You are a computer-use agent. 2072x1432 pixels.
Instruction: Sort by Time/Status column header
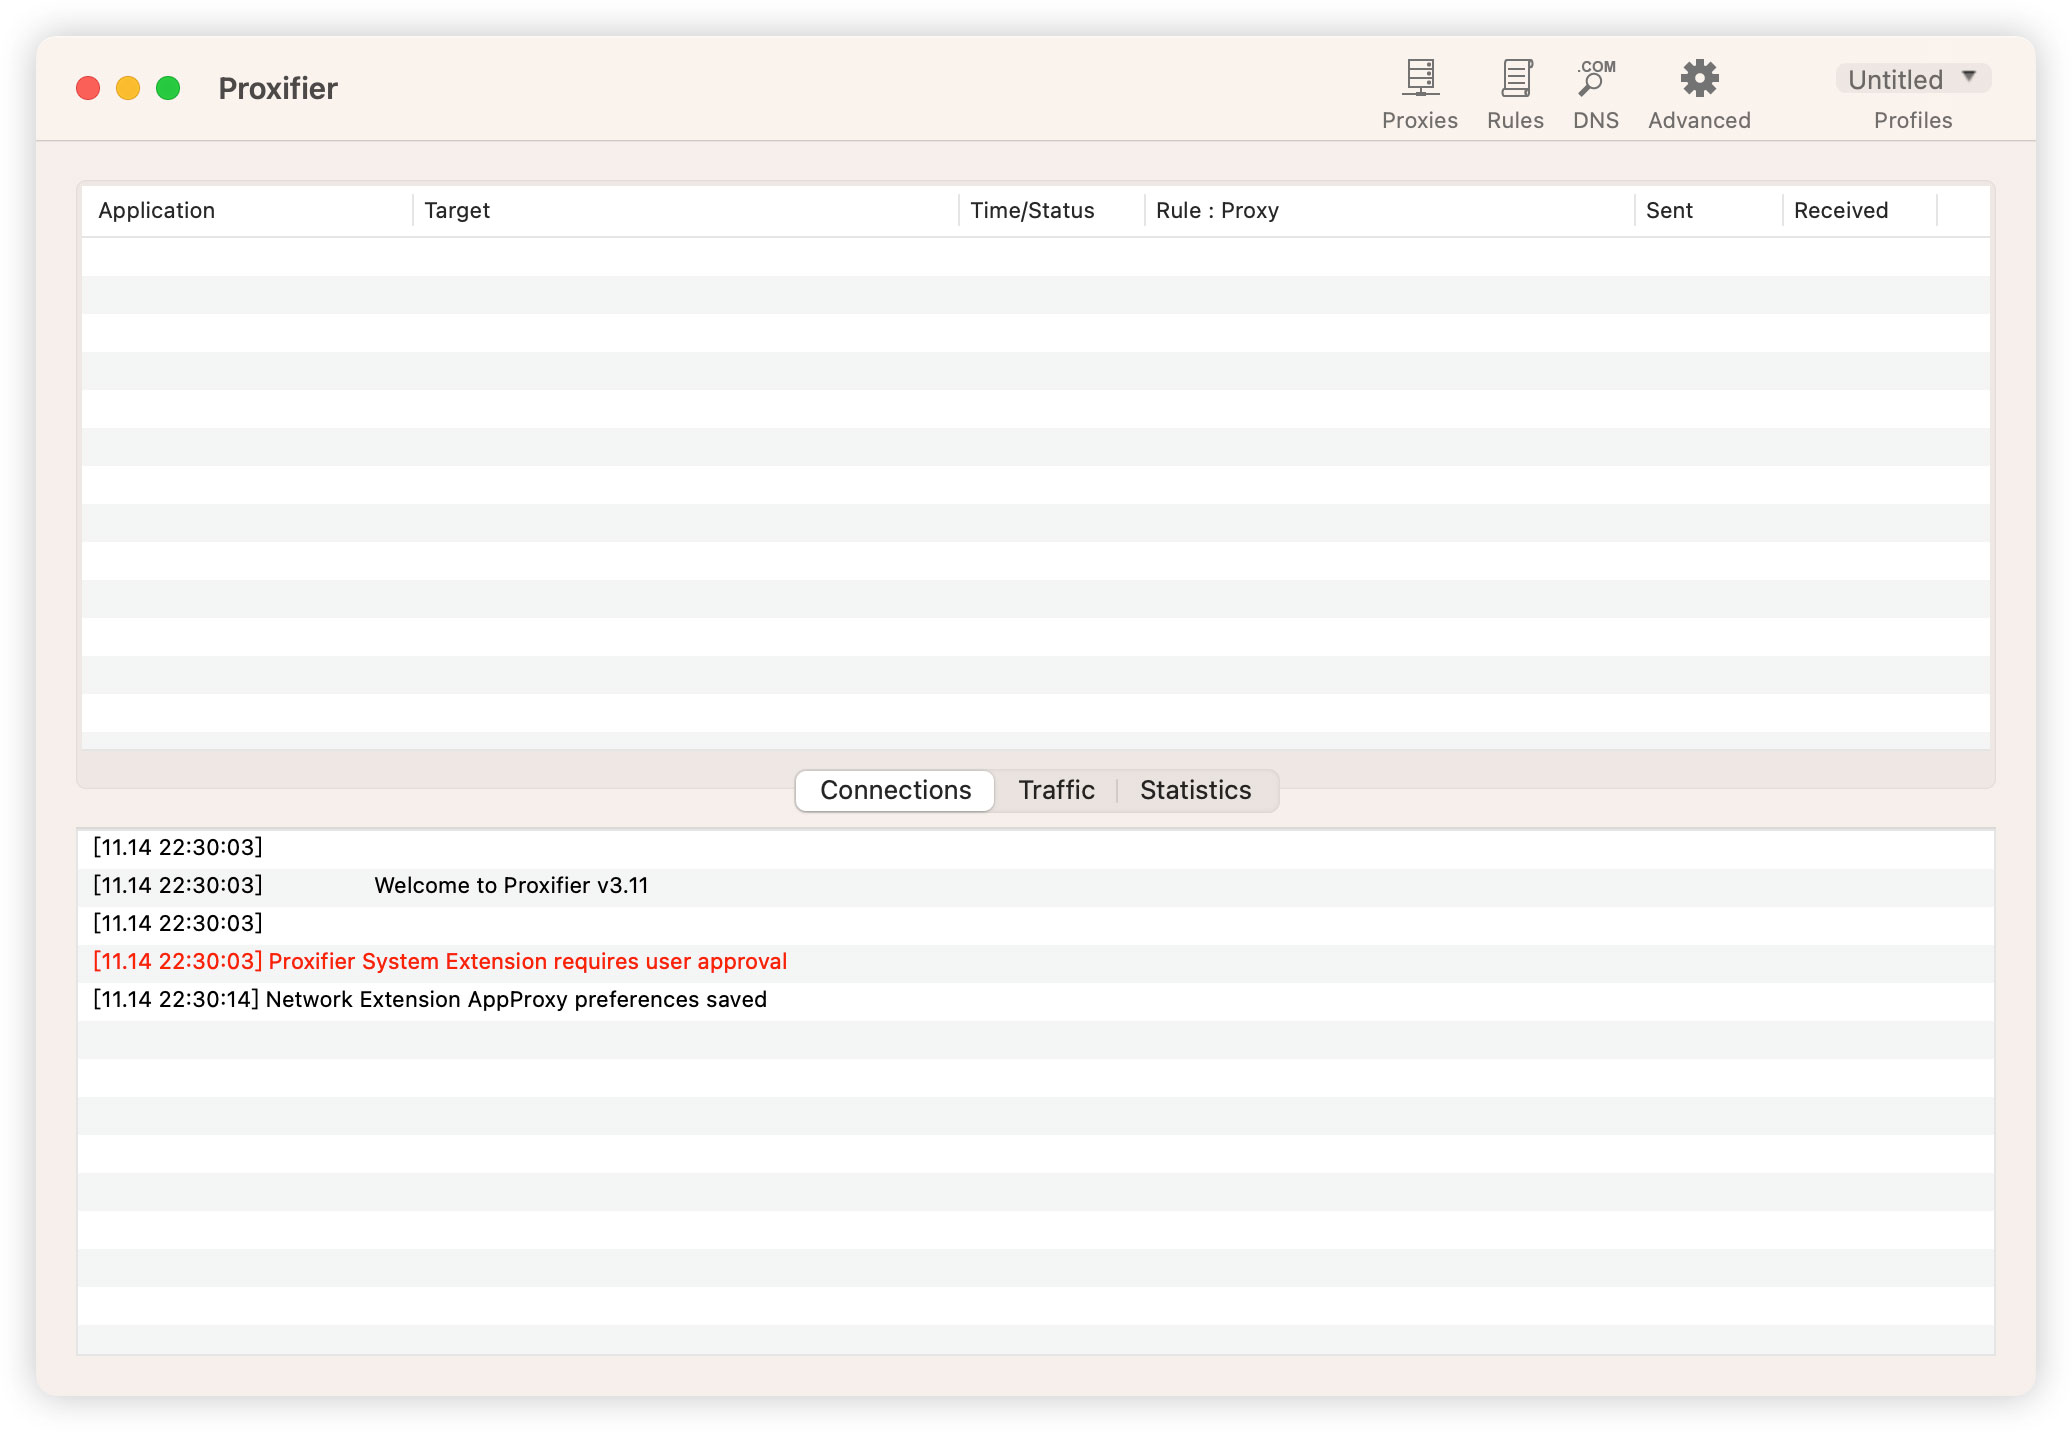1052,210
